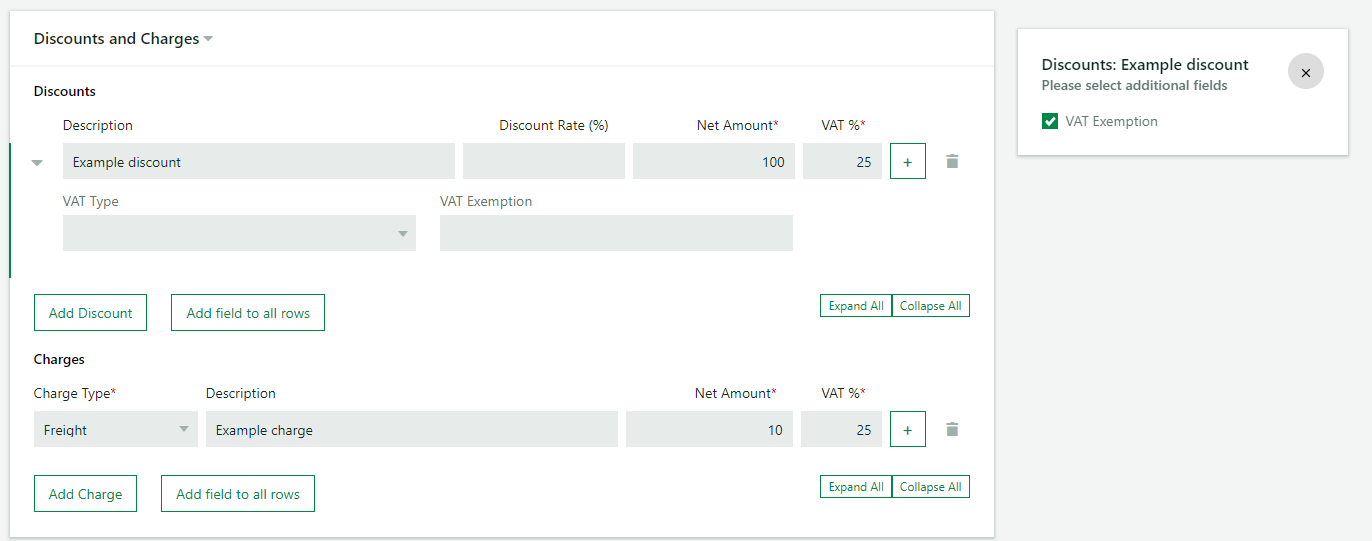Uncheck the VAT Exemption checkbox
Viewport: 1372px width, 541px height.
(1050, 121)
